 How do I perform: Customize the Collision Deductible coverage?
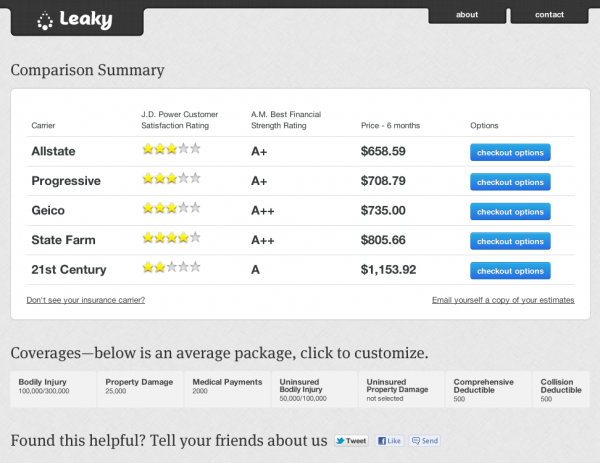[561, 389]
